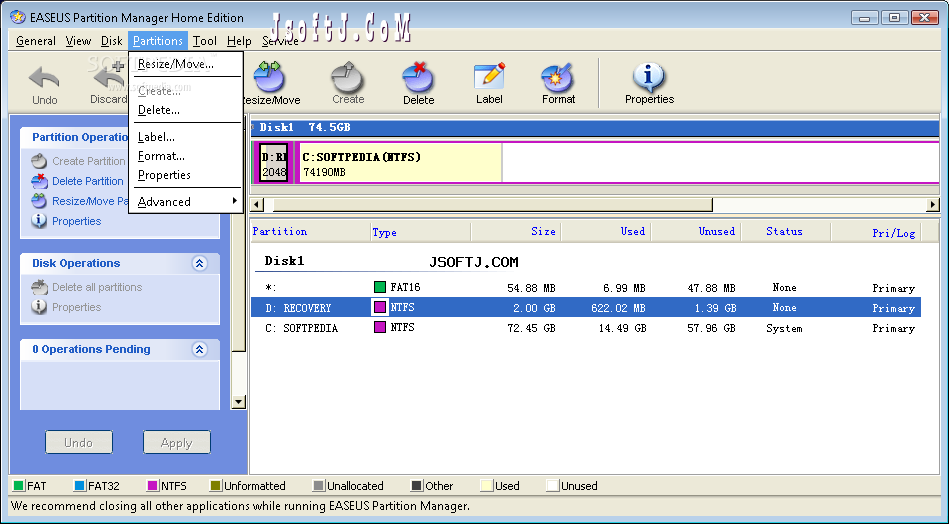Click NTFS color swatch in RECOVERY row
949x524 pixels.
pyautogui.click(x=379, y=307)
